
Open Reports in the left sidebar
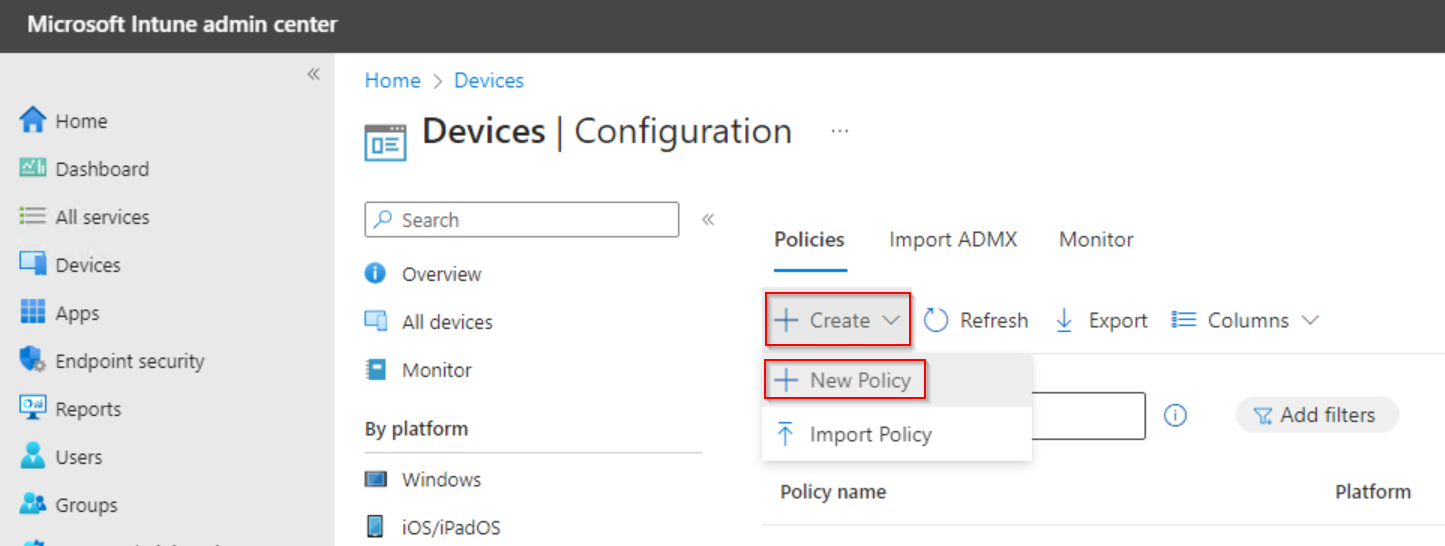coord(70,409)
